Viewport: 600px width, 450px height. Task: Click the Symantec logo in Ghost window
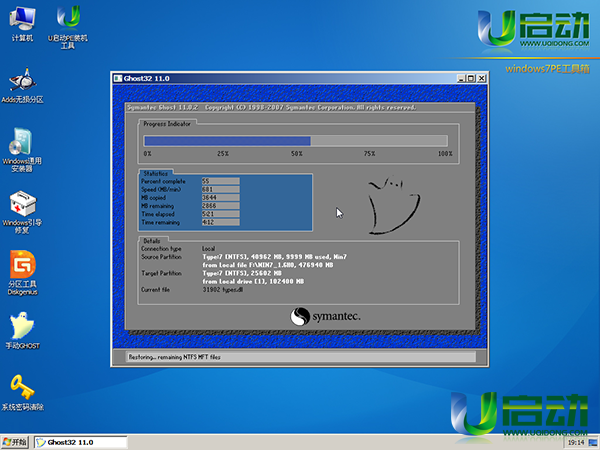[x=325, y=316]
